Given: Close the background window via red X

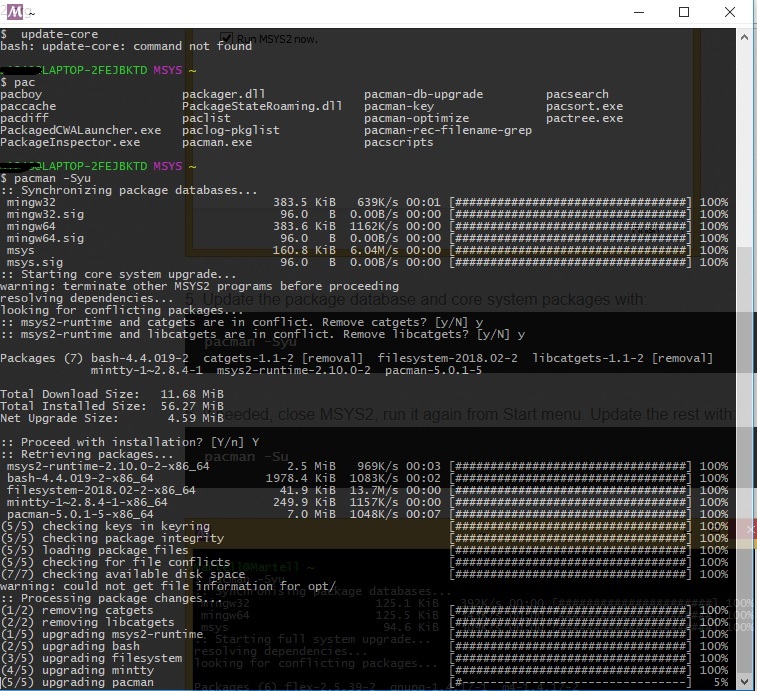Looking at the screenshot, I should (x=750, y=527).
